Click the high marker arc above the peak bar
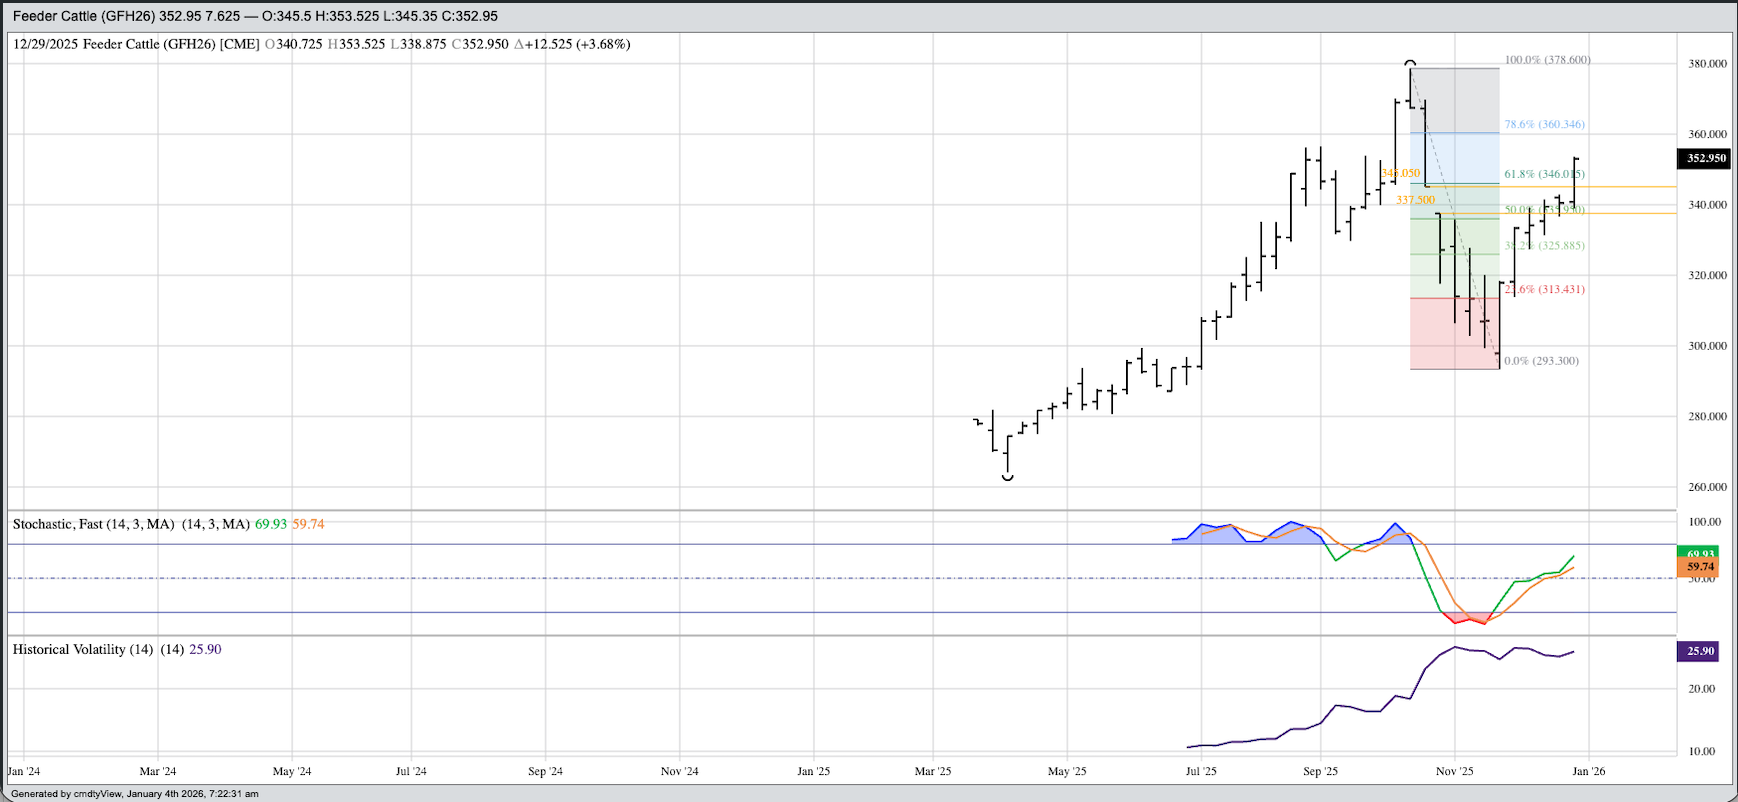 coord(1410,63)
